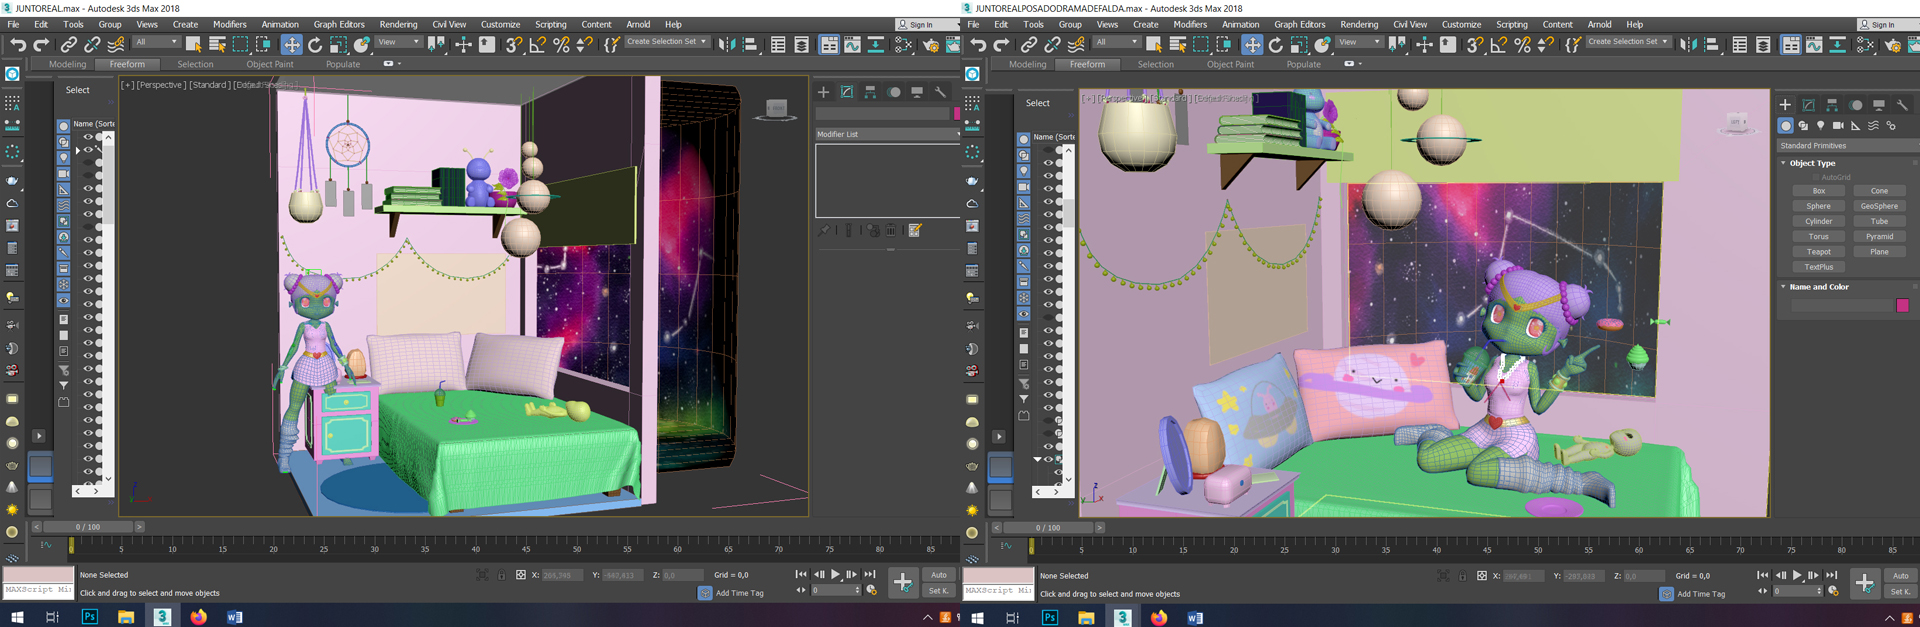The height and width of the screenshot is (627, 1920).
Task: Click the Cameras category icon in the right Create panel
Action: 1838,126
